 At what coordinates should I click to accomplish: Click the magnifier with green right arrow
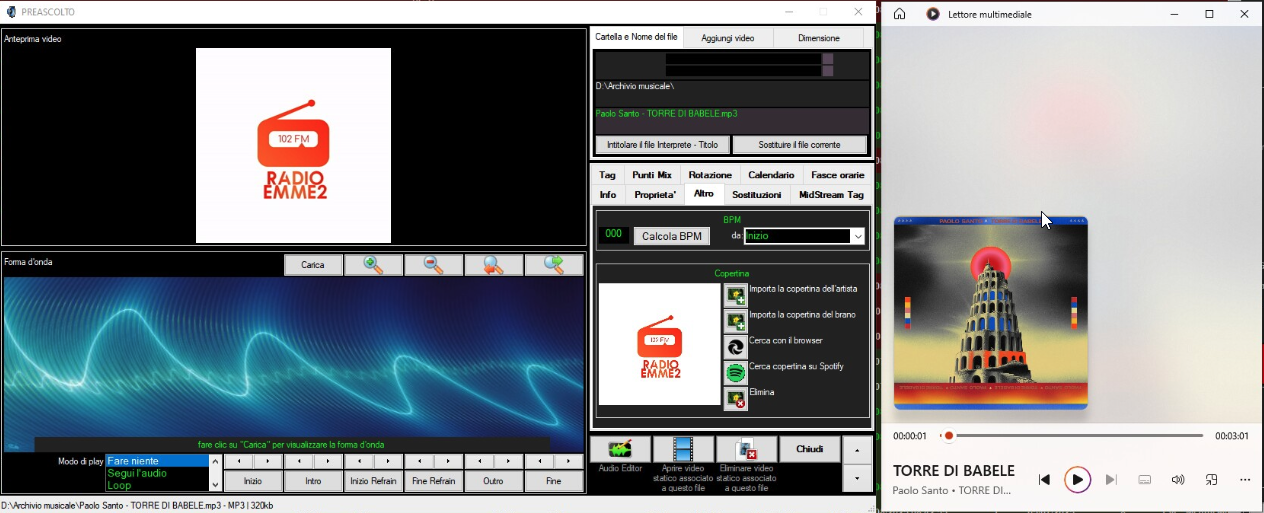(554, 265)
